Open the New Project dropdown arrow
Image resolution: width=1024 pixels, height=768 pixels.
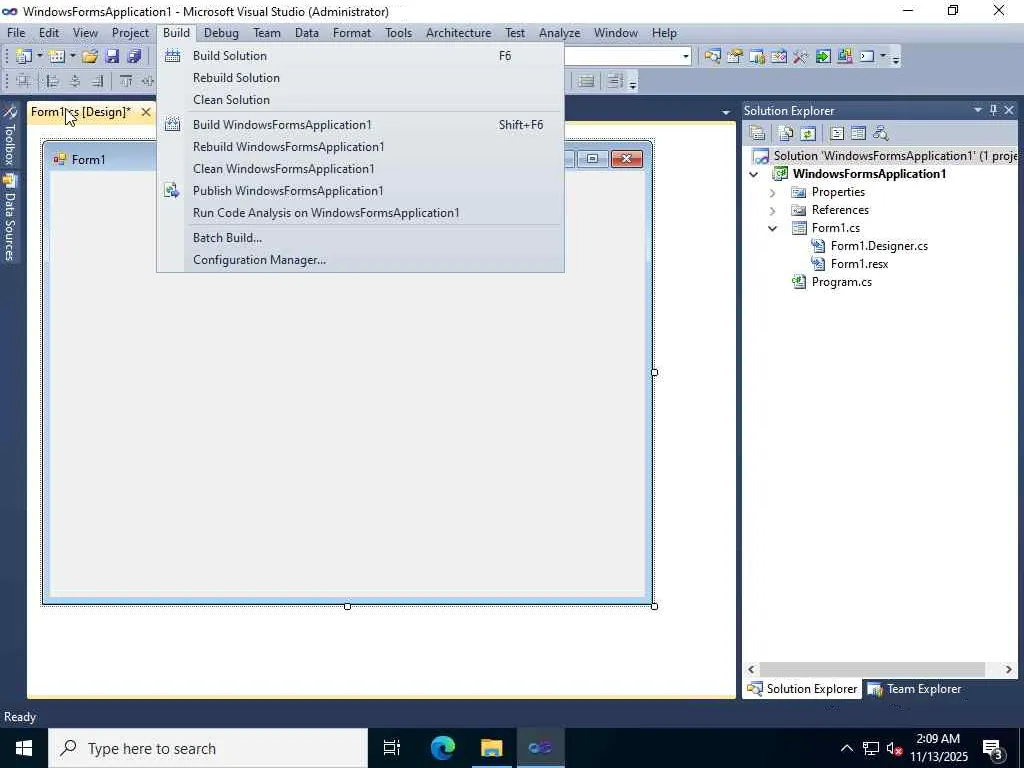click(x=39, y=57)
